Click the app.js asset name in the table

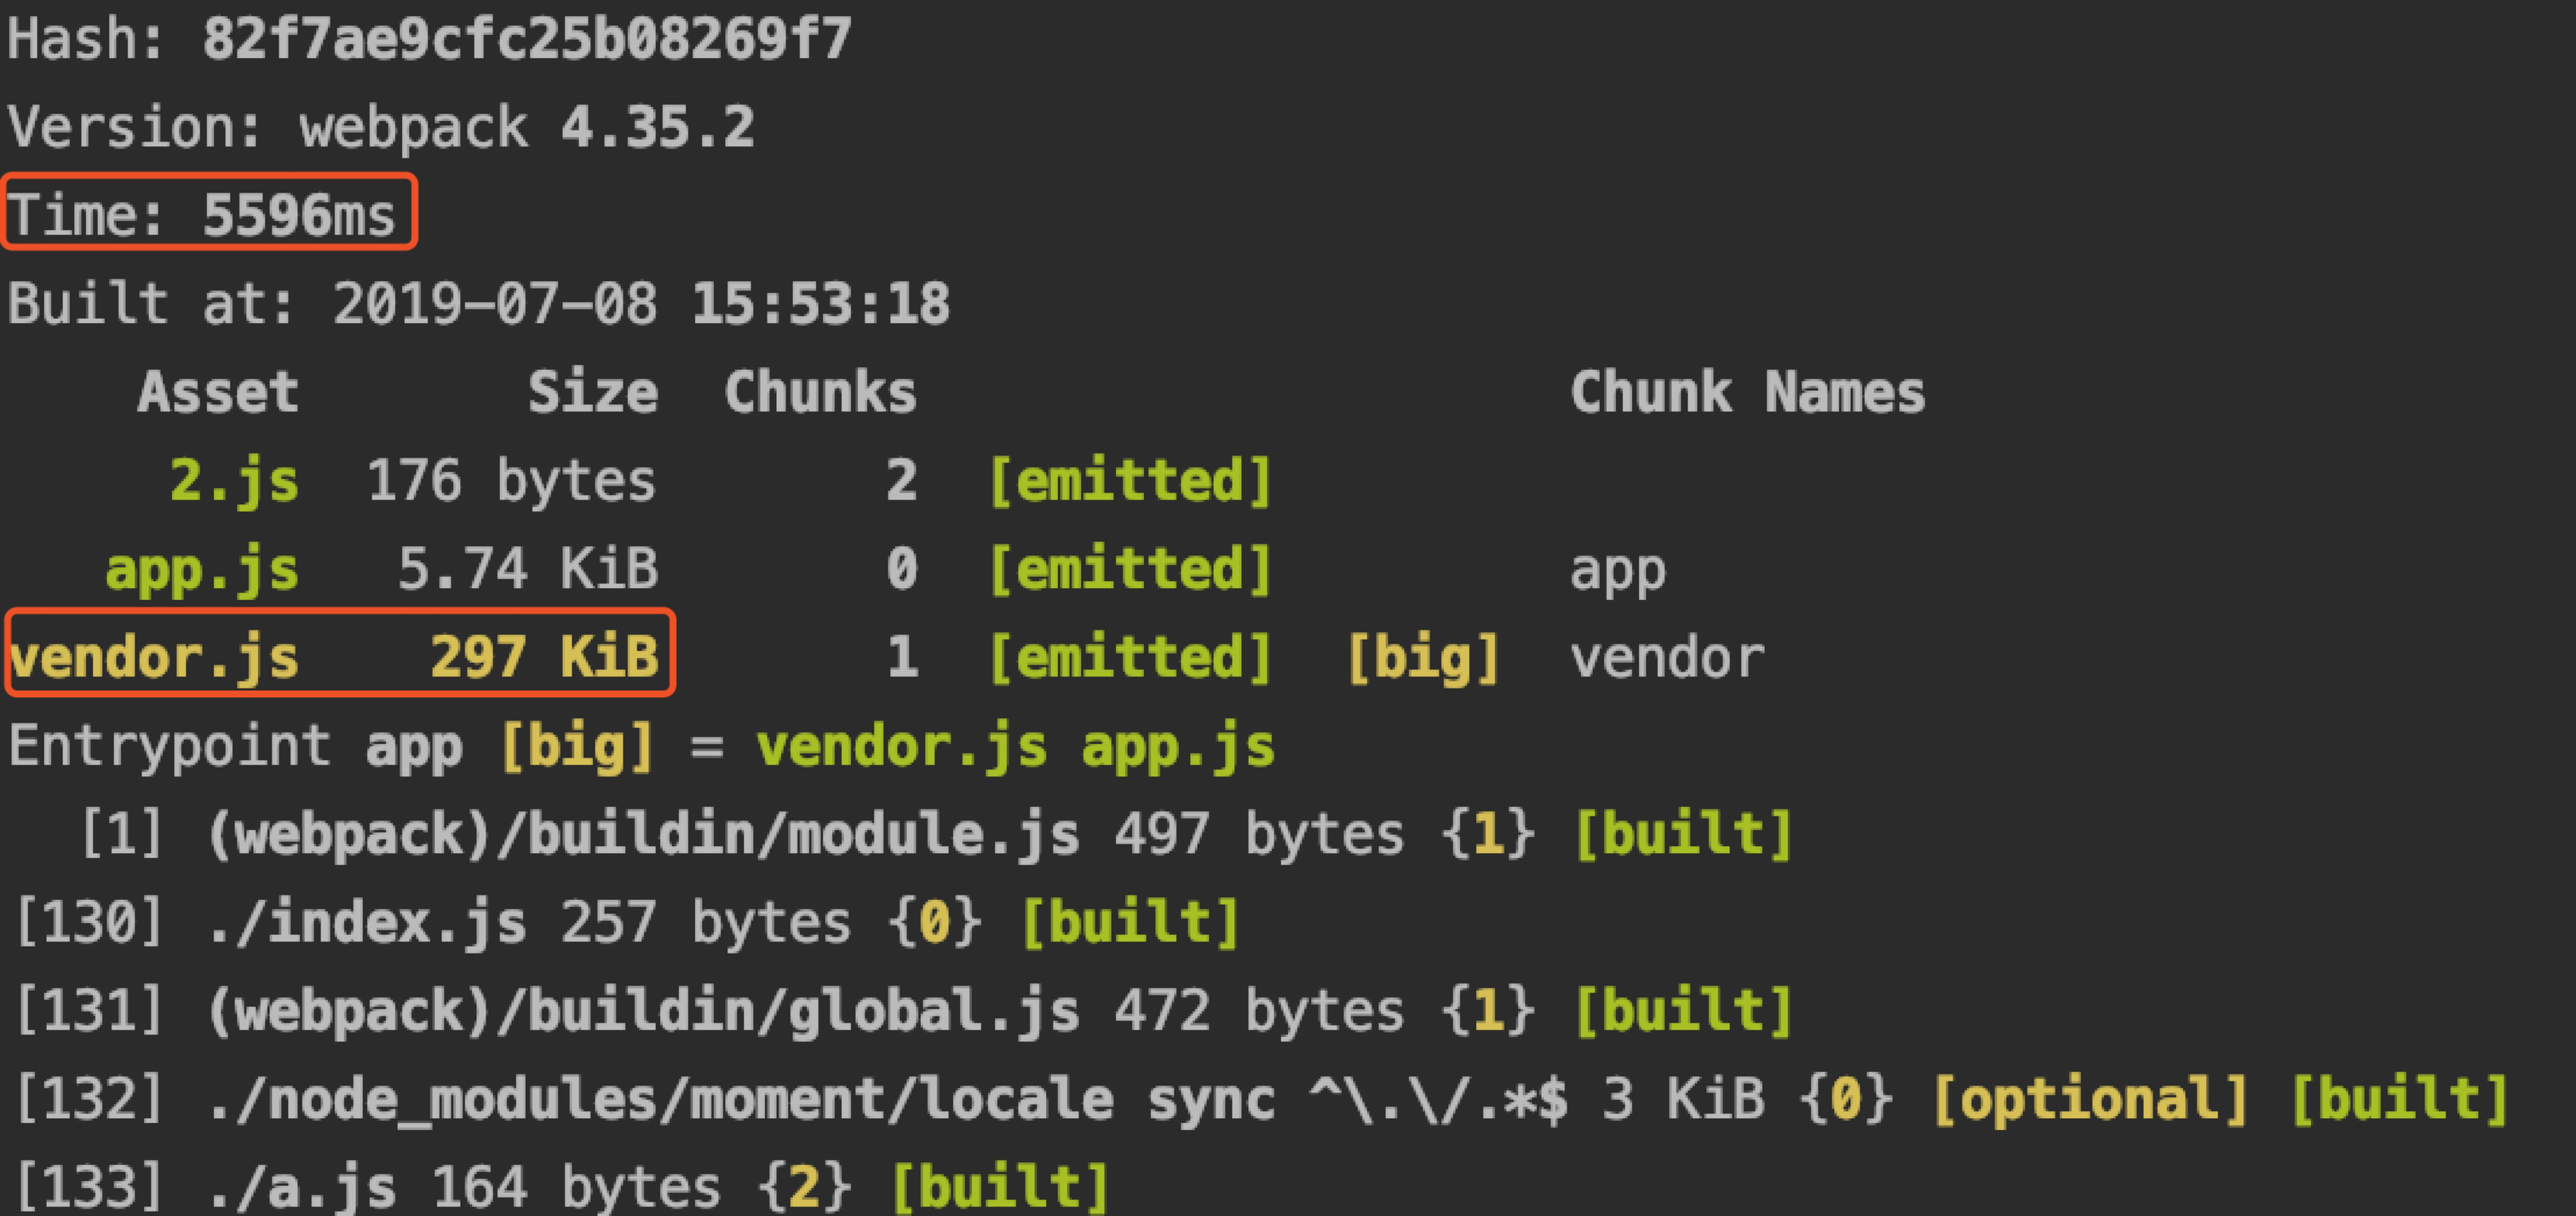tap(202, 570)
